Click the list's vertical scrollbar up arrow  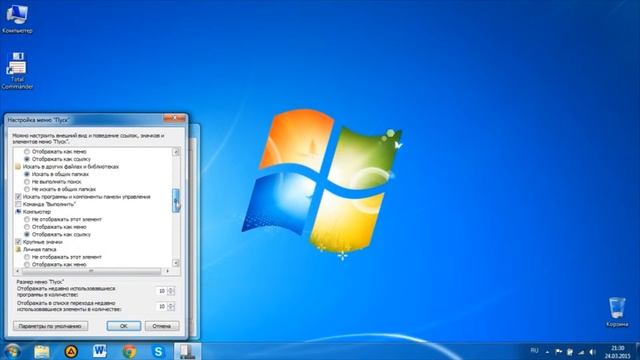(176, 152)
